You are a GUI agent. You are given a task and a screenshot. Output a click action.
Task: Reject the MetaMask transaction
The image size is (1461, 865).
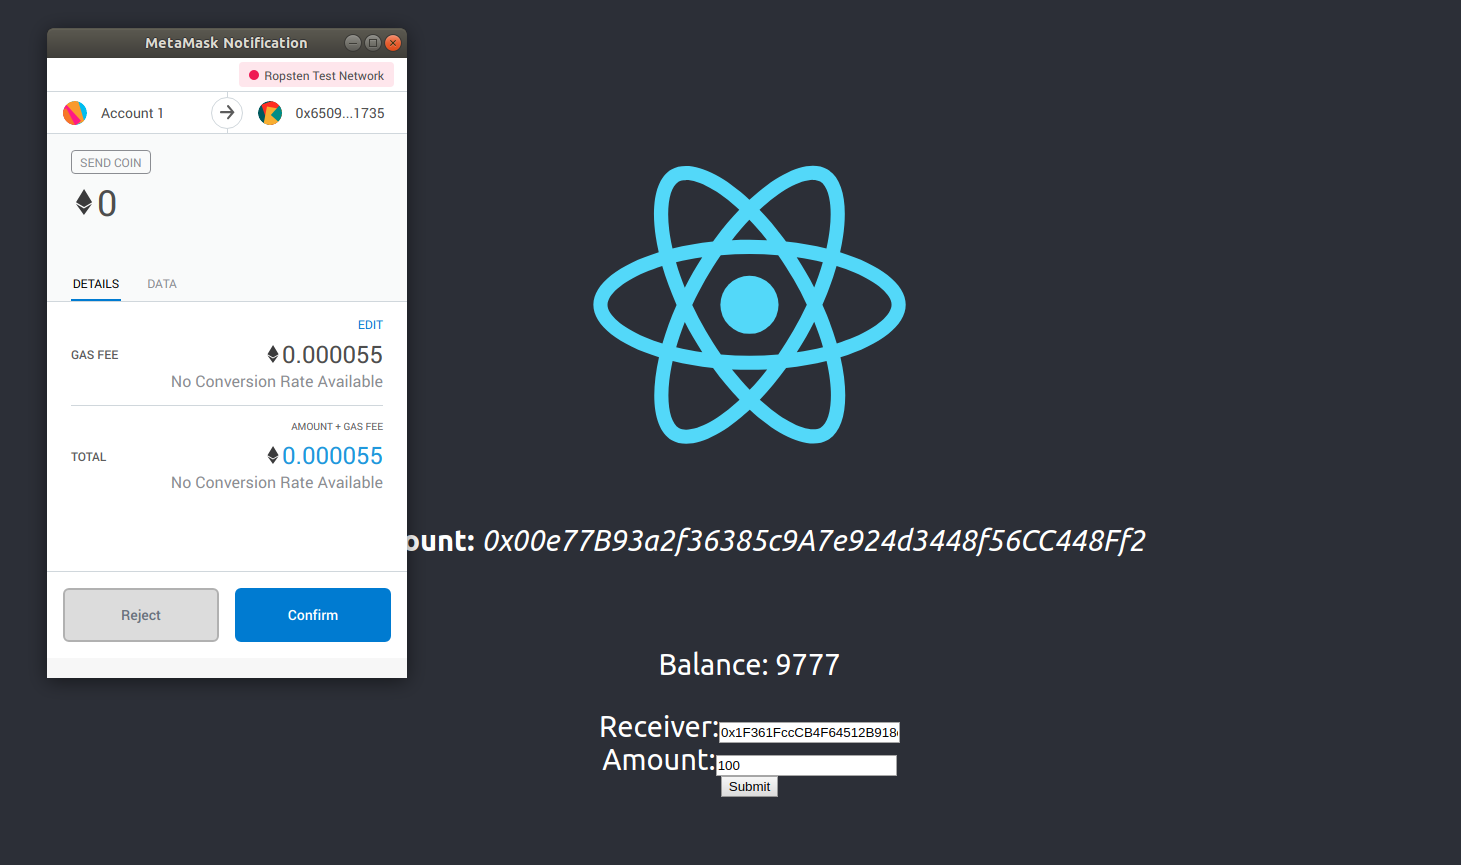coord(141,615)
